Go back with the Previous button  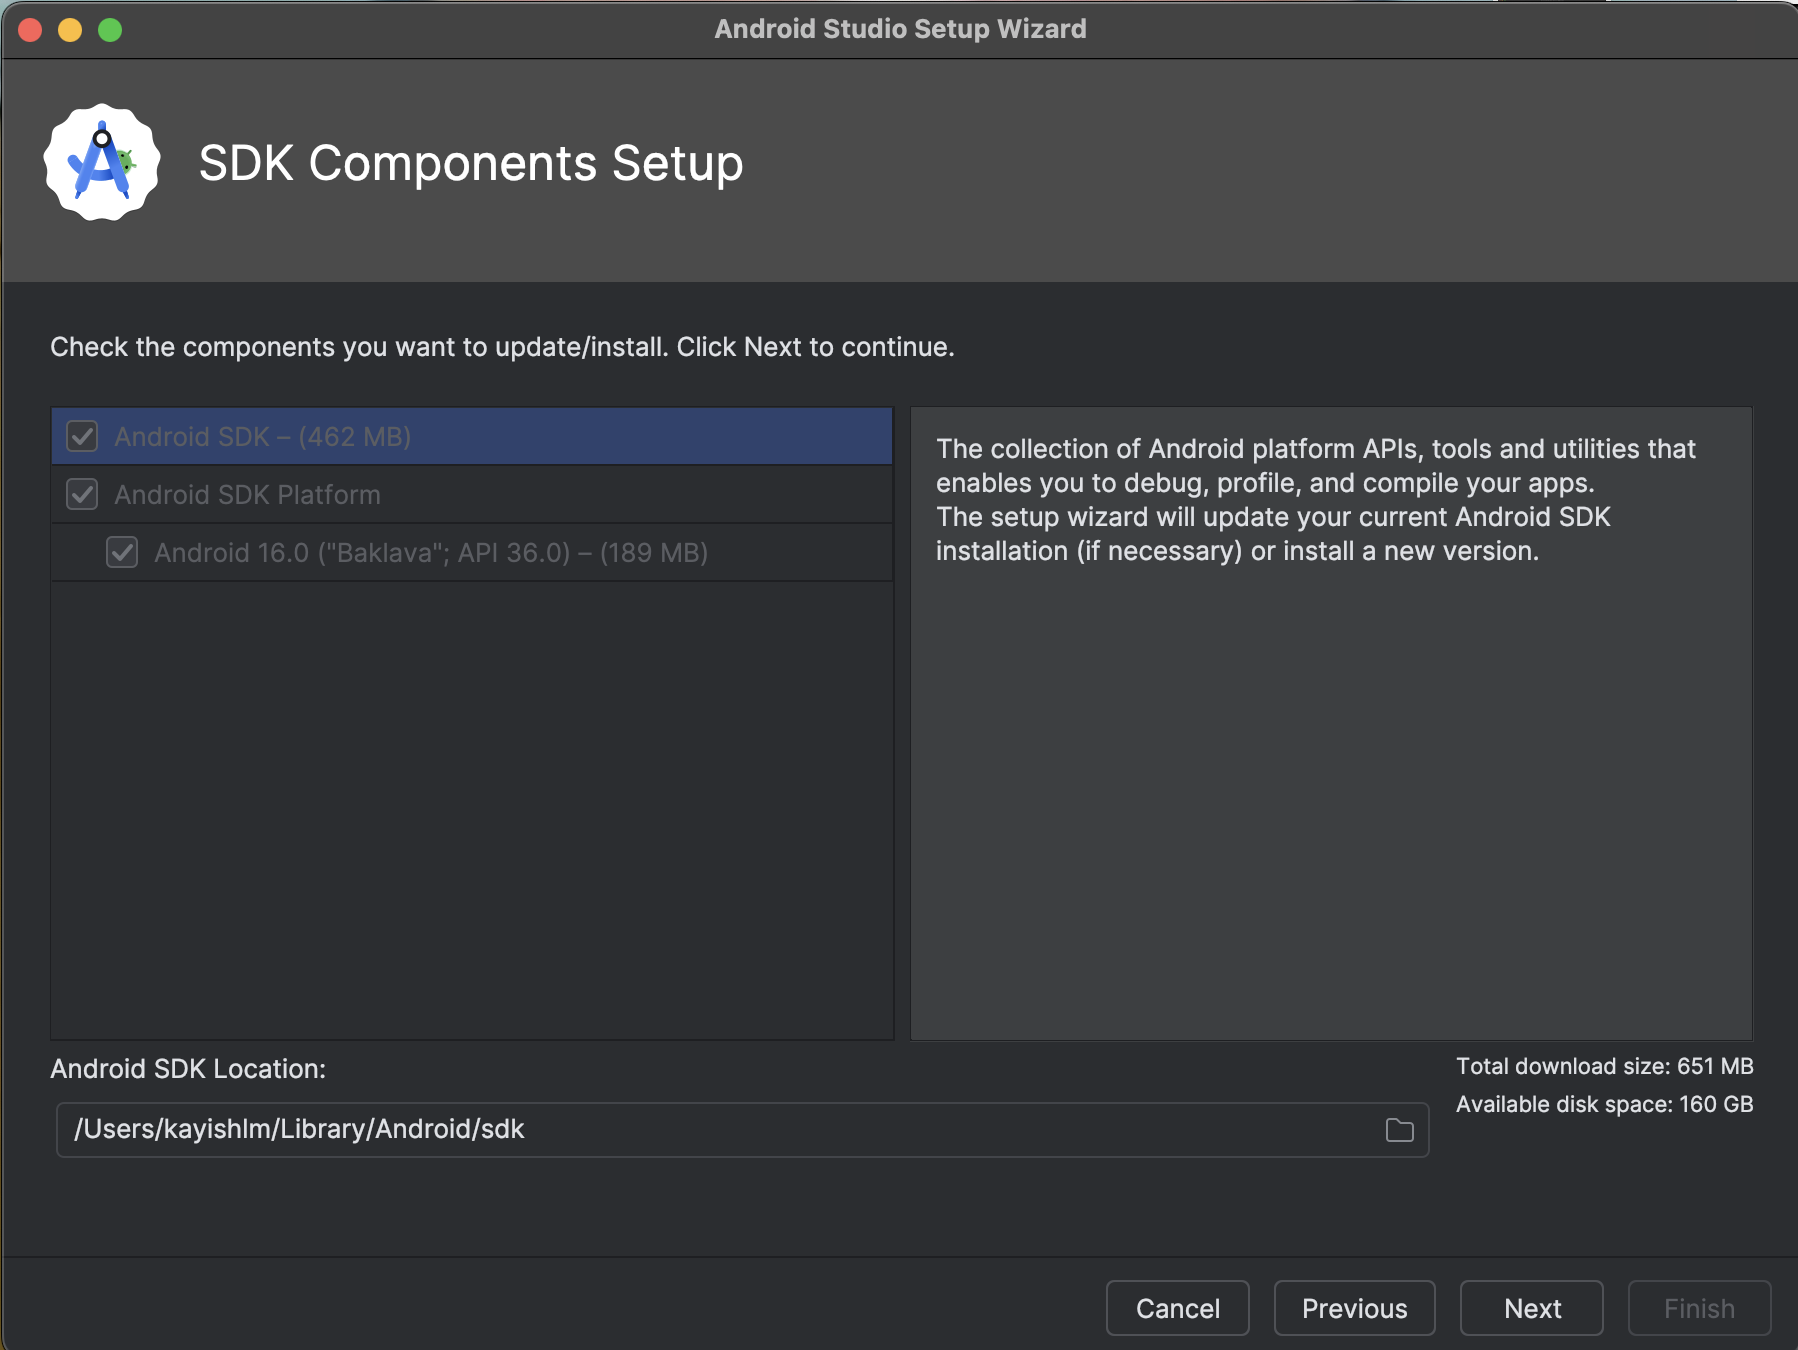tap(1354, 1308)
